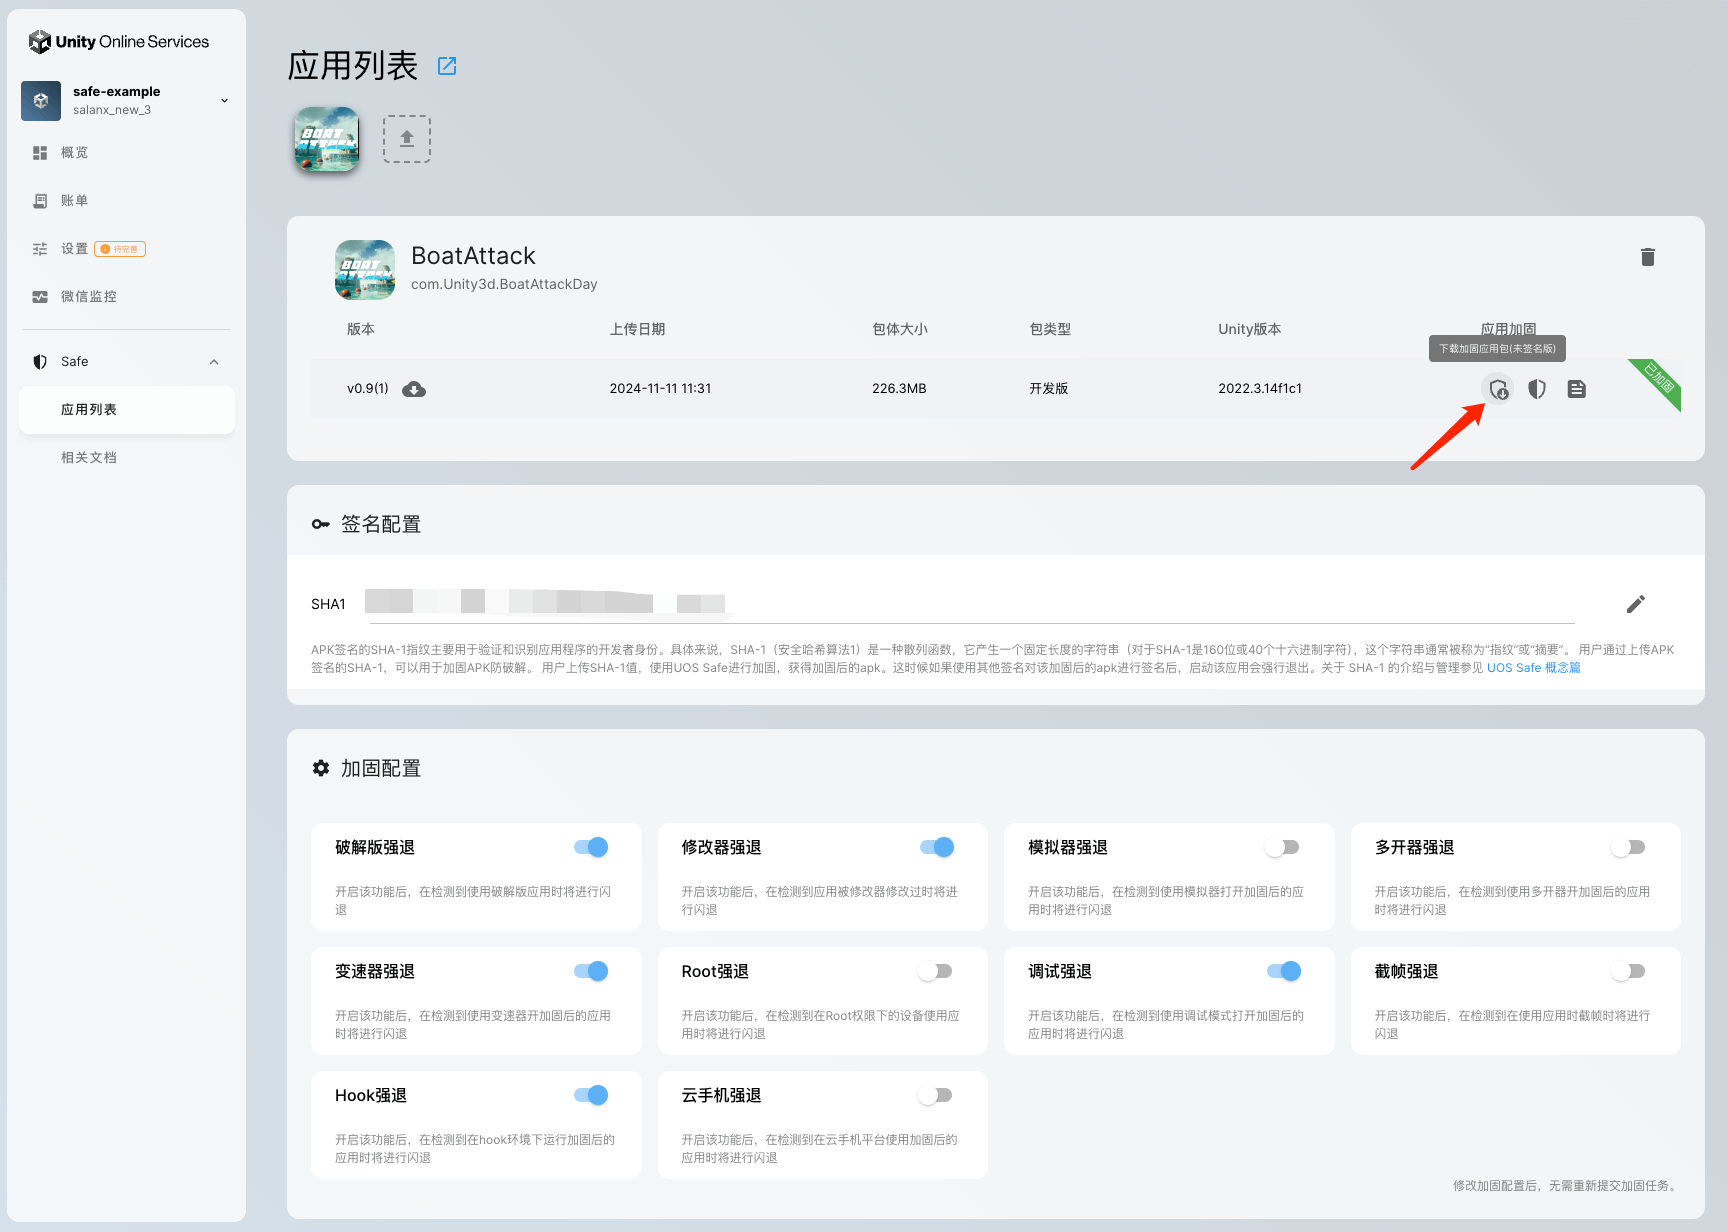Download the v0.9(1) package via cloud icon
This screenshot has height=1232, width=1728.
pyautogui.click(x=413, y=389)
